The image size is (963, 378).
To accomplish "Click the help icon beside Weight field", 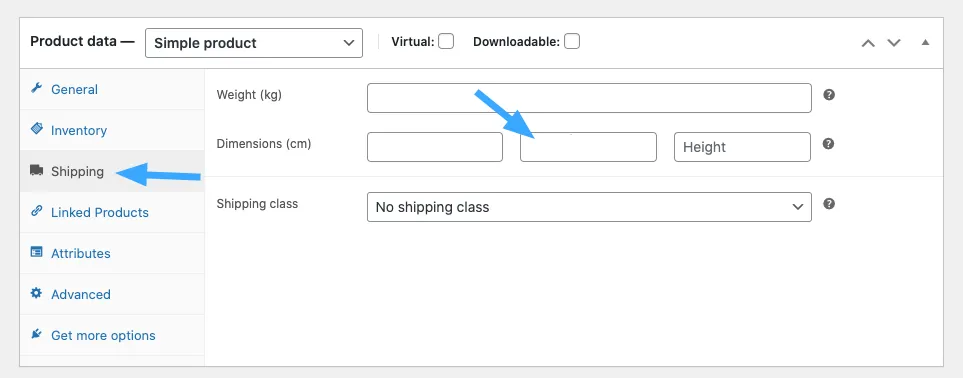I will coord(829,95).
